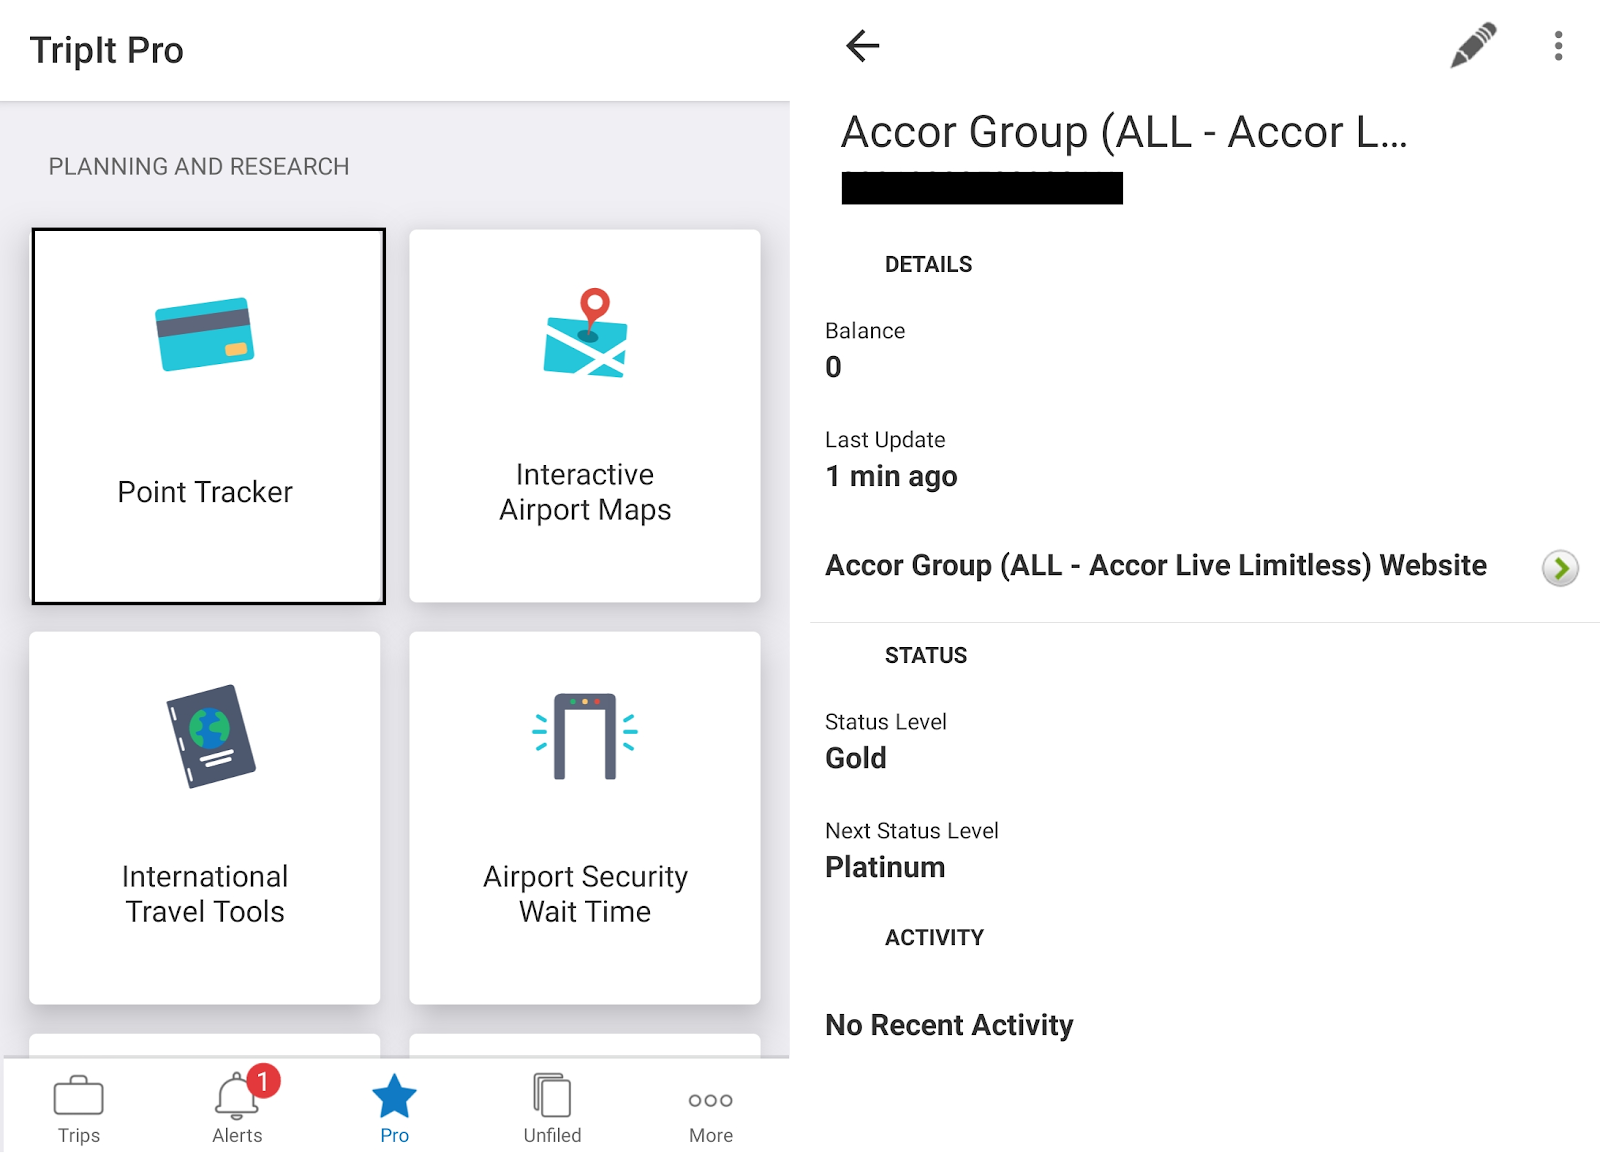Tap the Gold status level text
The width and height of the screenshot is (1600, 1158).
point(855,758)
